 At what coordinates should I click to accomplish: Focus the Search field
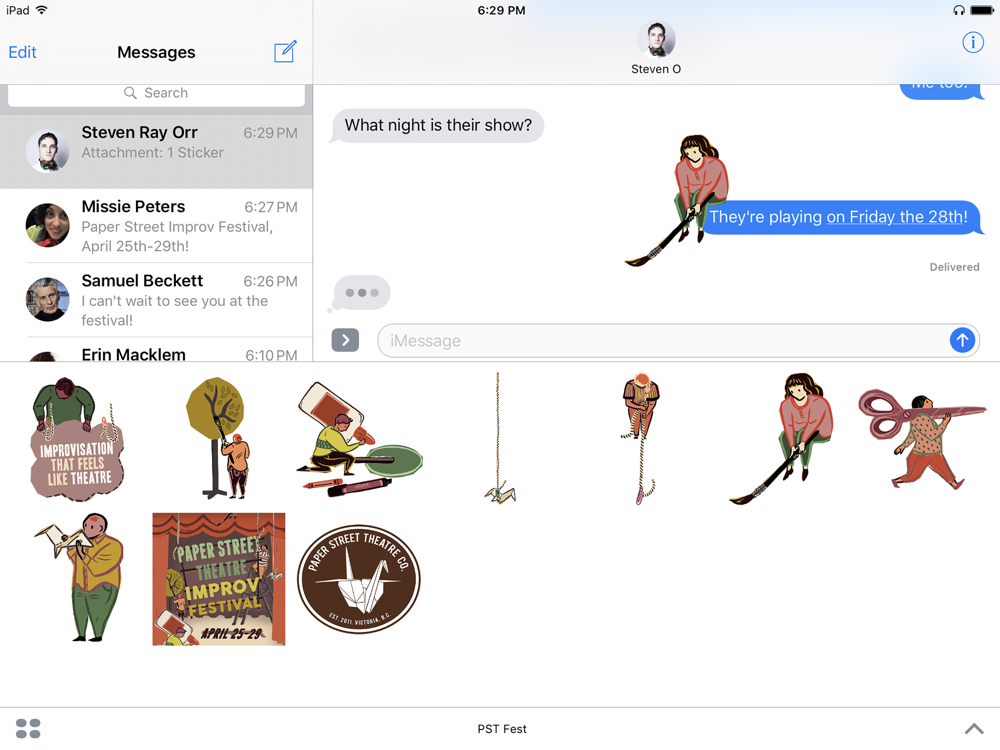pos(156,93)
